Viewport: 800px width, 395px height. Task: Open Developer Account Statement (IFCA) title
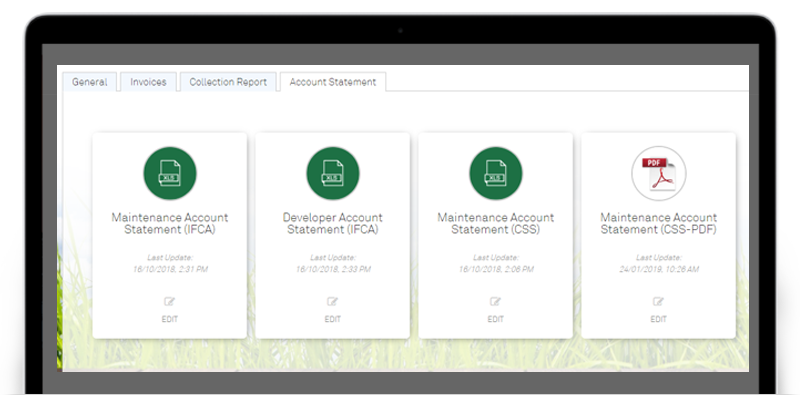coord(333,224)
